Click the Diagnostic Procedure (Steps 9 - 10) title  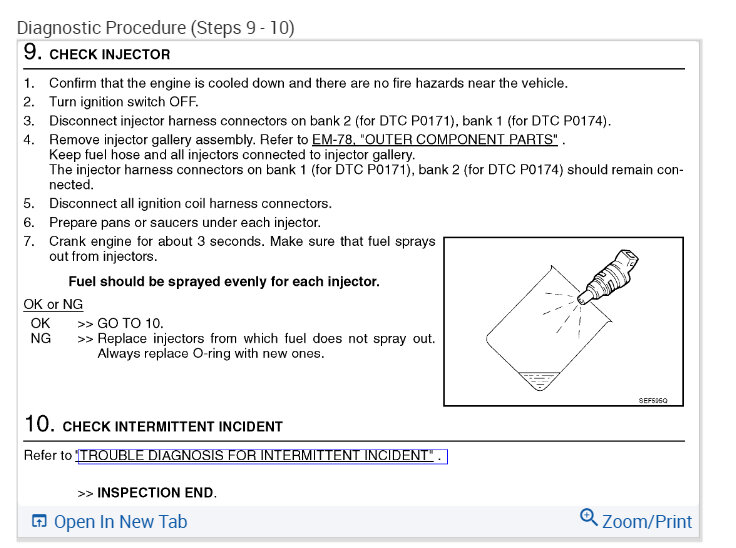click(156, 27)
